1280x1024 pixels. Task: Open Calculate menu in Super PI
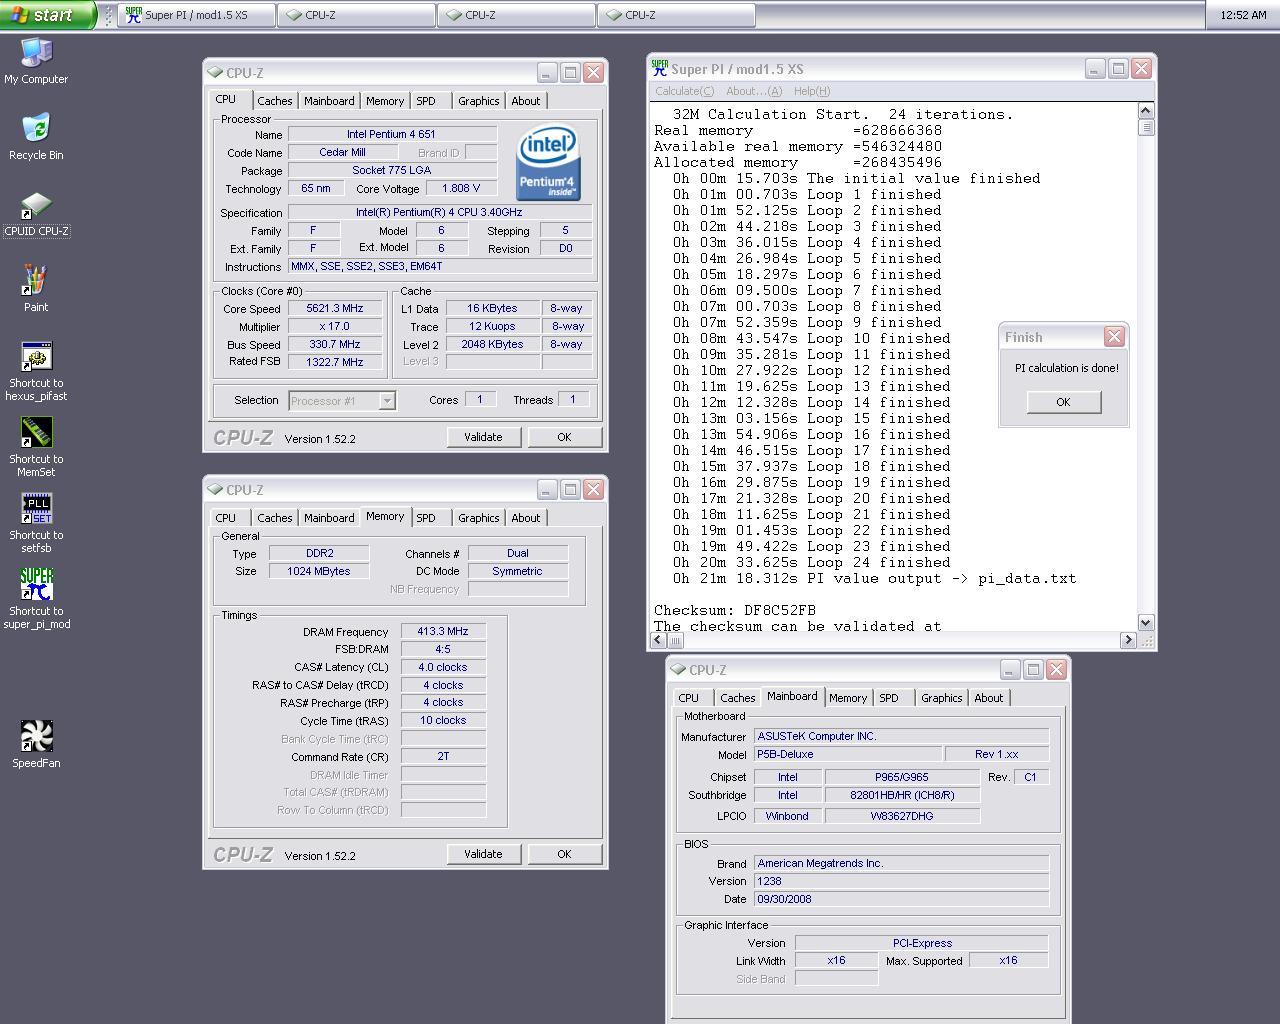(x=684, y=91)
